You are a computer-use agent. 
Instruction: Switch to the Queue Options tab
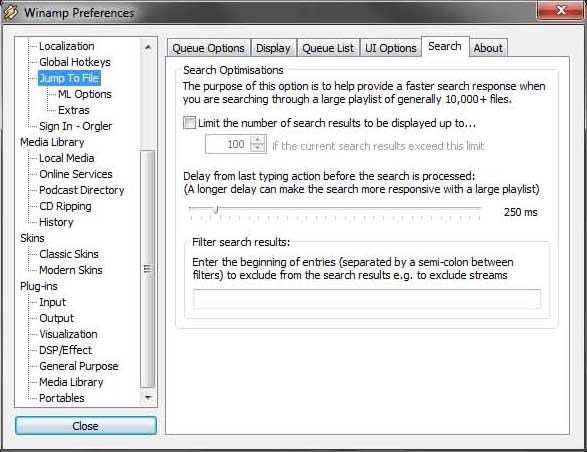(x=209, y=48)
